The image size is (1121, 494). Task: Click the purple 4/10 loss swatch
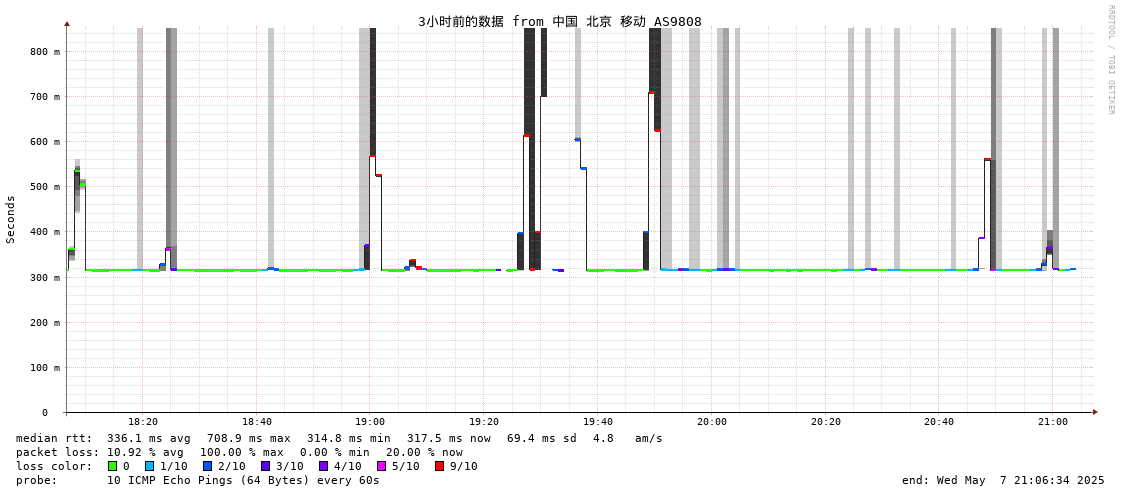(x=323, y=466)
